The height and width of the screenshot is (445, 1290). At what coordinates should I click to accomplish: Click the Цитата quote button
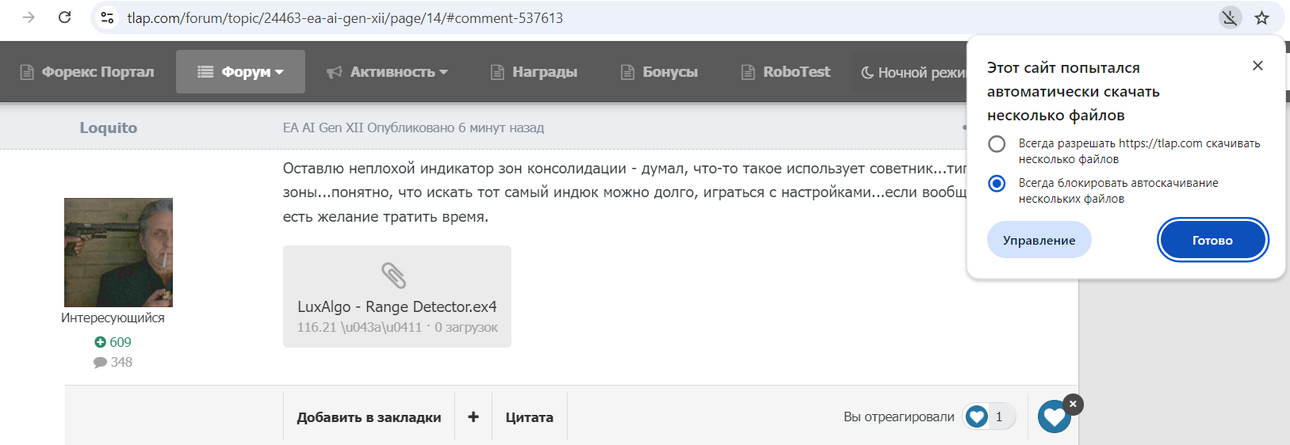click(530, 418)
